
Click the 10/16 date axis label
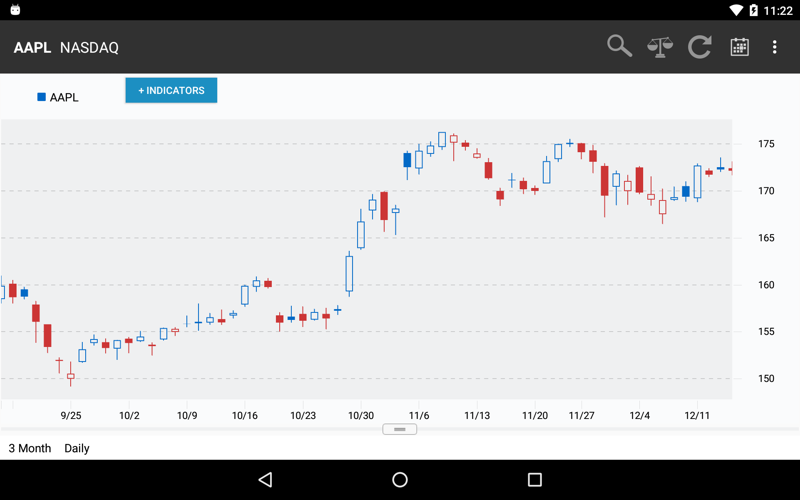click(245, 415)
